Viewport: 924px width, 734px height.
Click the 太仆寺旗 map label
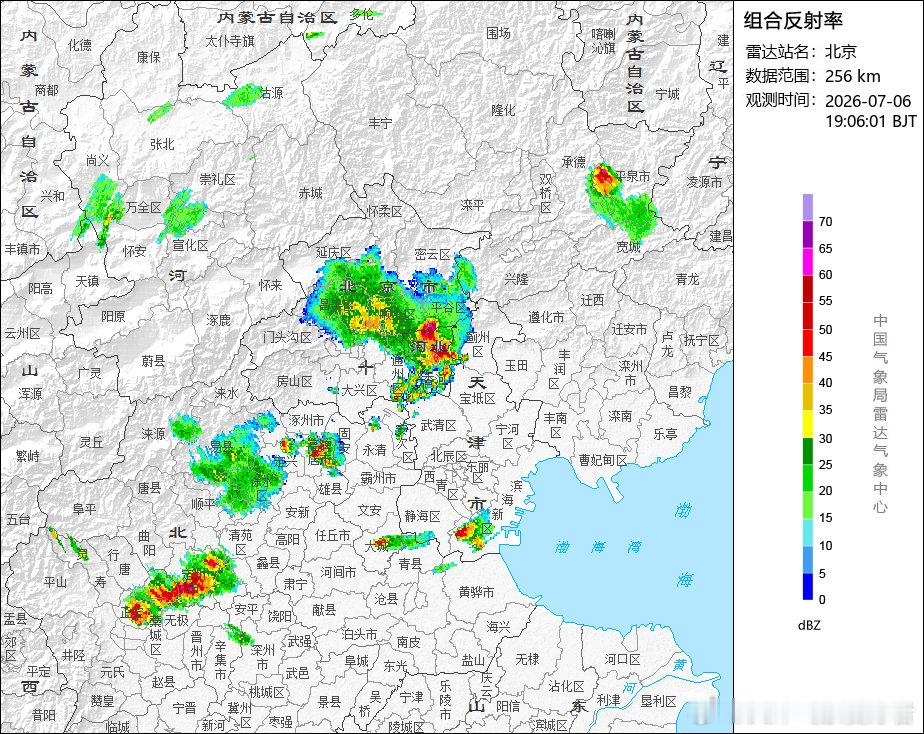click(230, 41)
